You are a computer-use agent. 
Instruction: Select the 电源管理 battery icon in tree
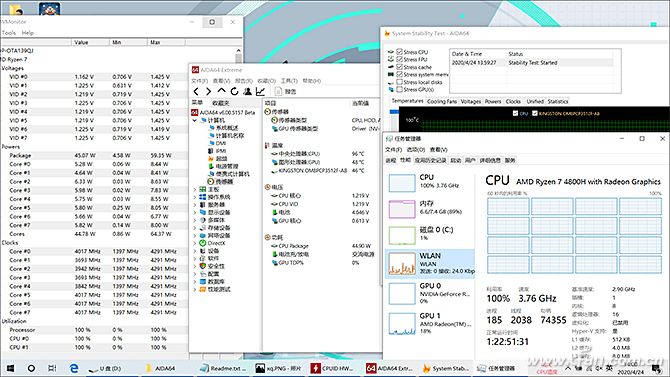click(211, 166)
